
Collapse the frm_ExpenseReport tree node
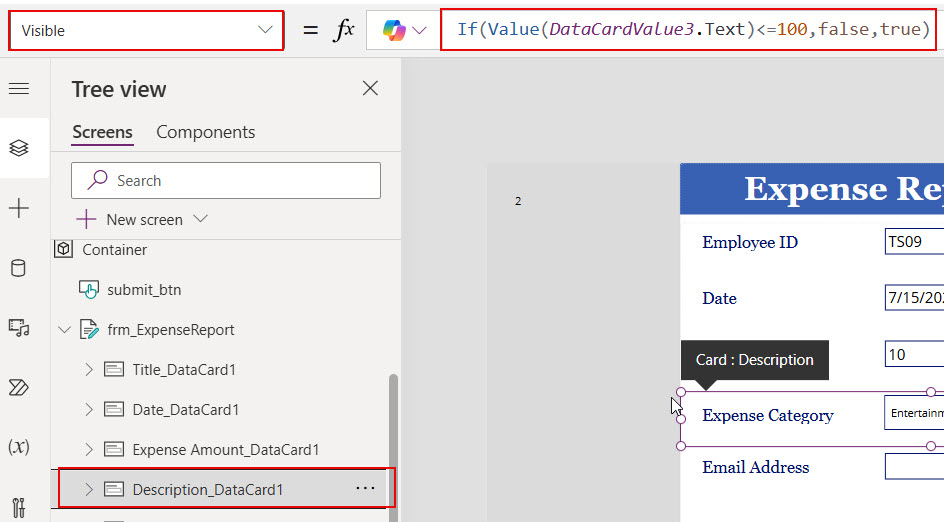coord(64,330)
